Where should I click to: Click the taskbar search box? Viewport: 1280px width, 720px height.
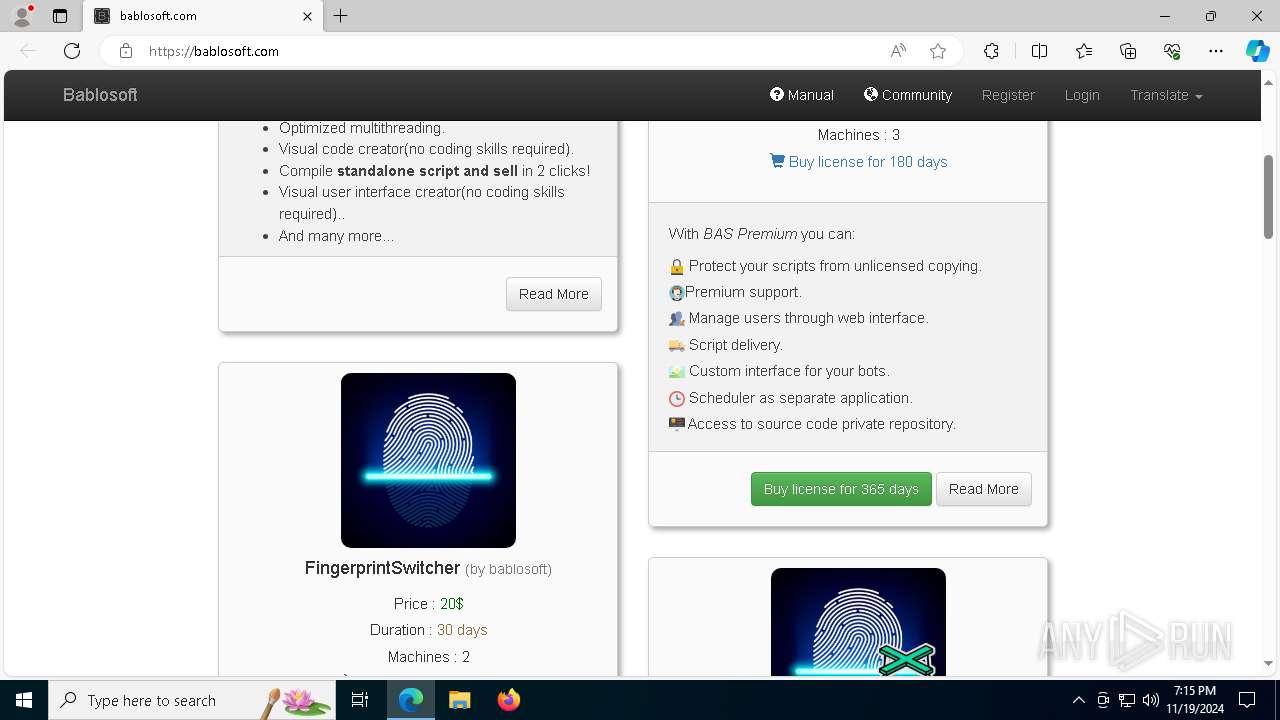(x=192, y=700)
